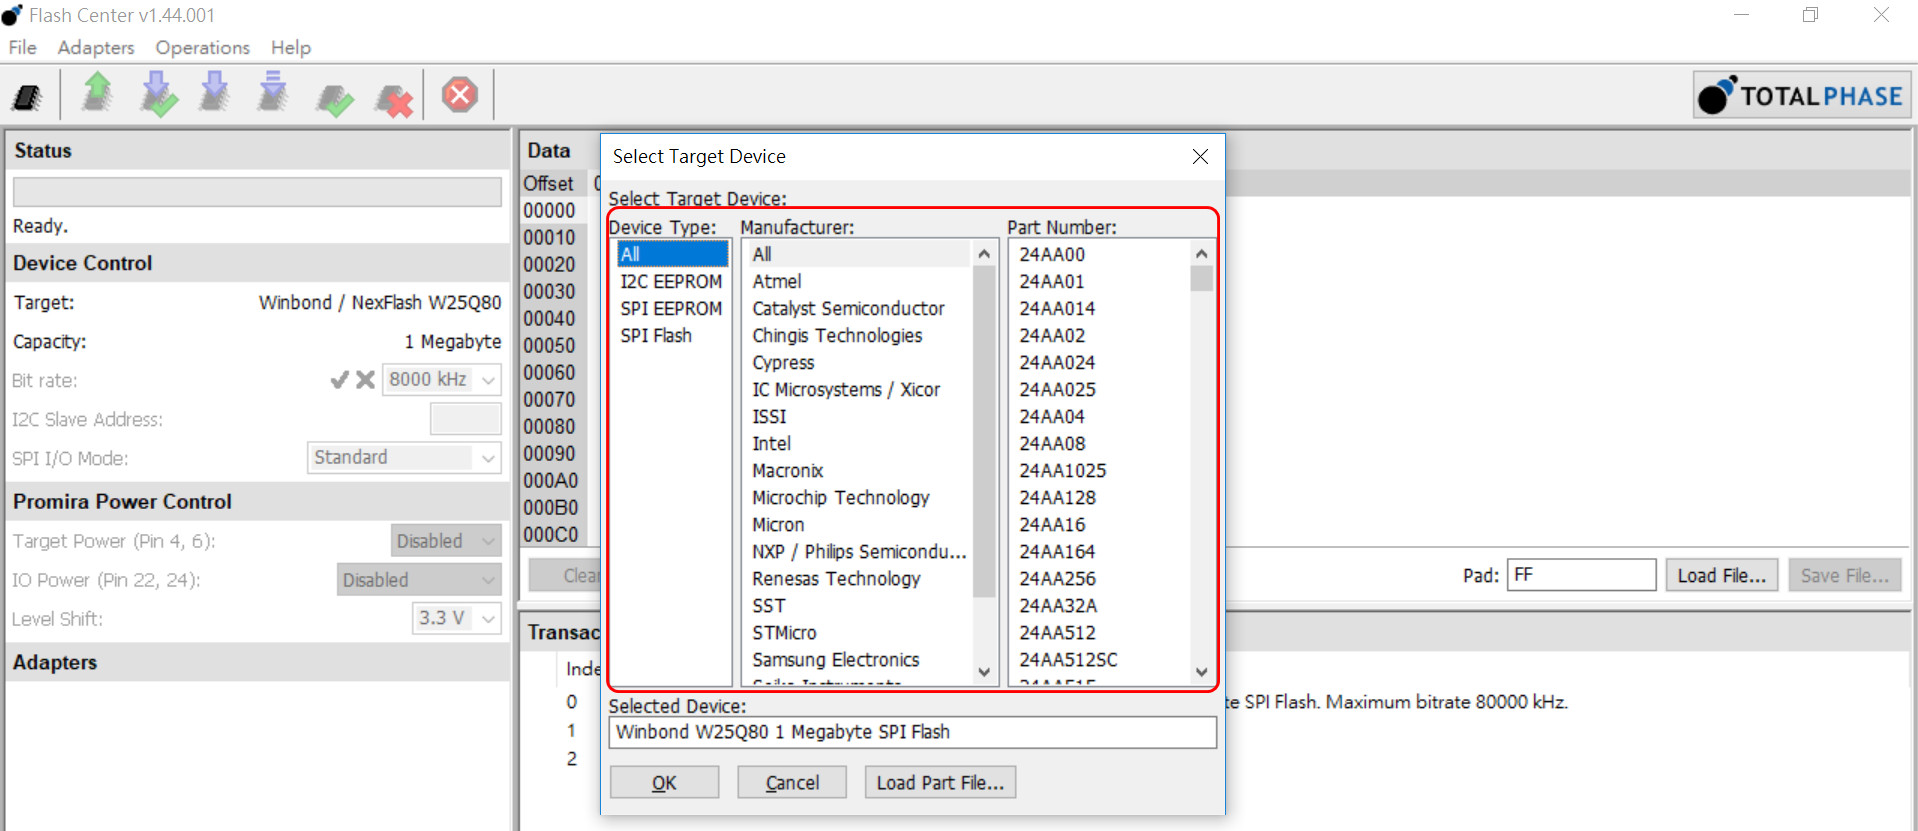
Task: Select Samsung Electronics manufacturer
Action: pyautogui.click(x=835, y=659)
